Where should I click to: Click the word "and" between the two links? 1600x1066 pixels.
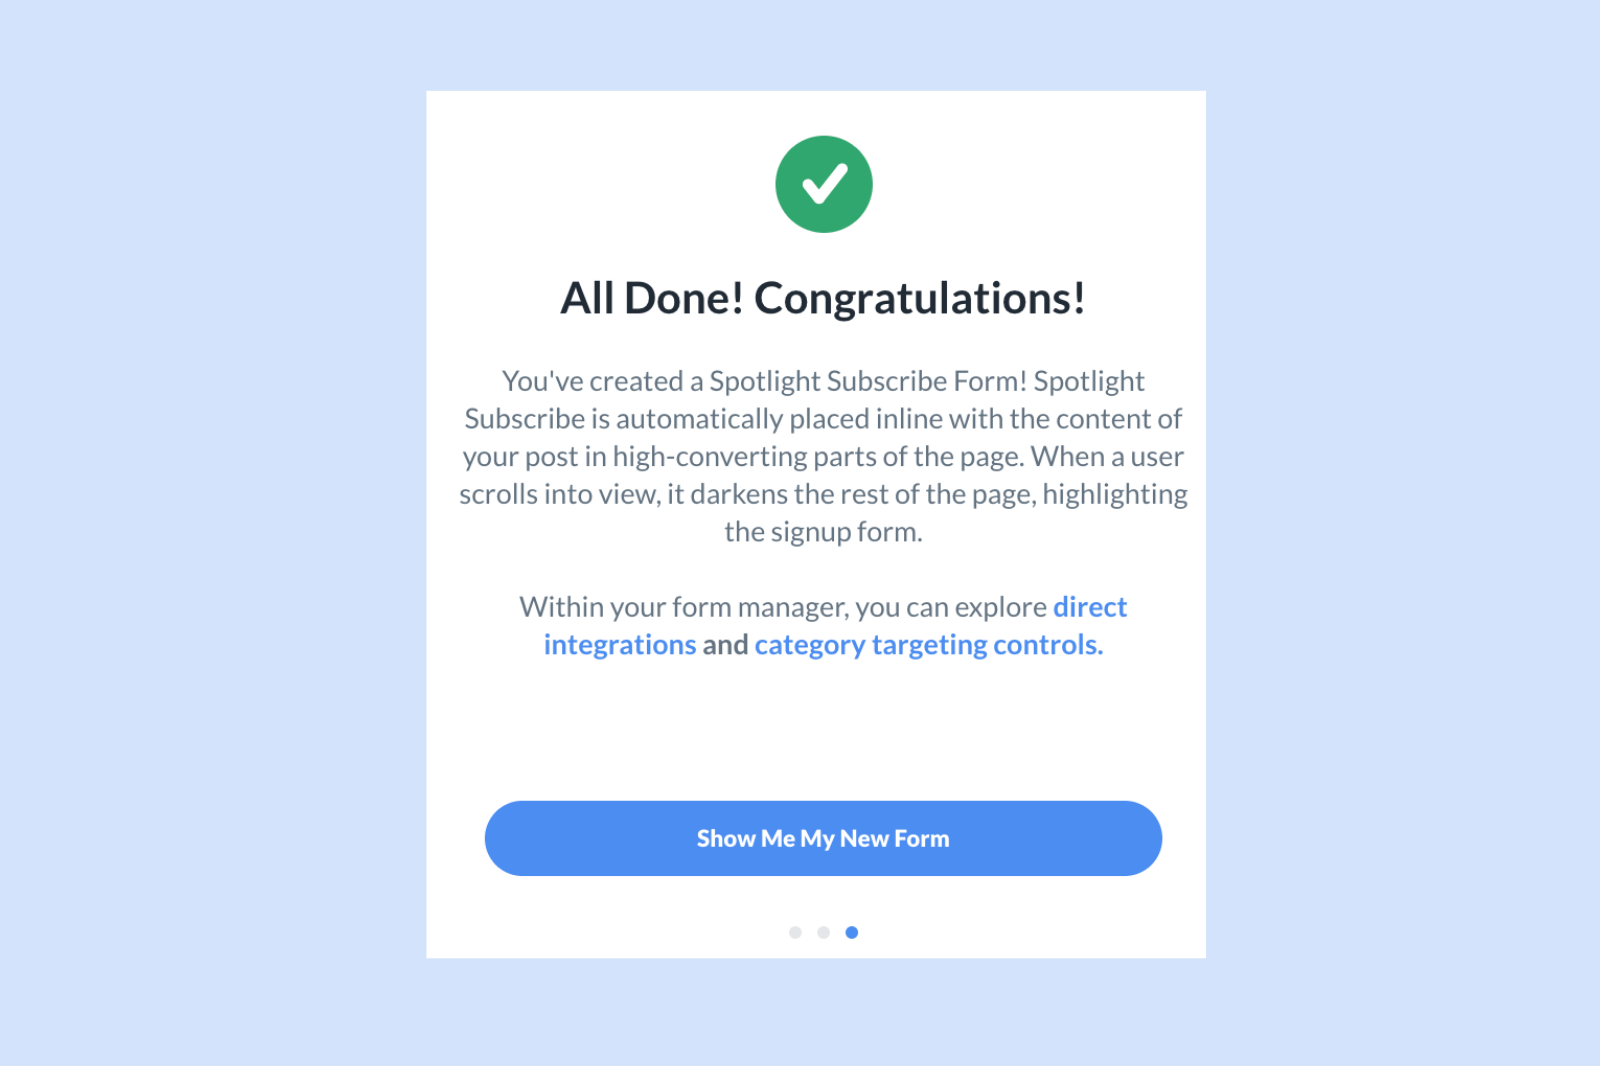click(725, 645)
